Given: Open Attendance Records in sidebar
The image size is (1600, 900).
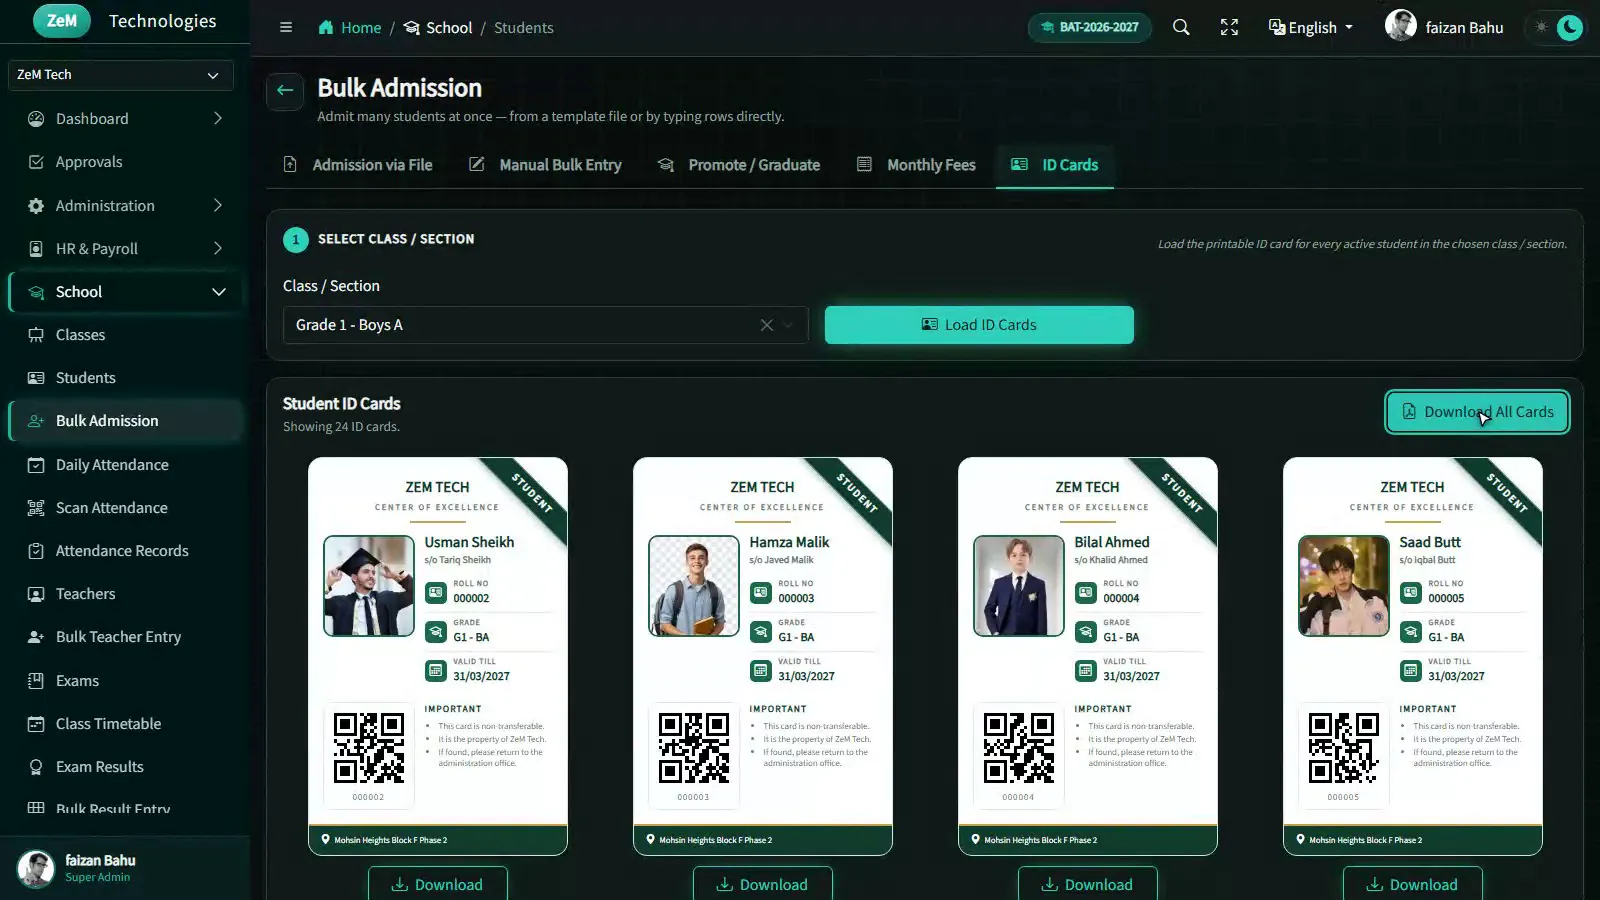Looking at the screenshot, I should [125, 551].
